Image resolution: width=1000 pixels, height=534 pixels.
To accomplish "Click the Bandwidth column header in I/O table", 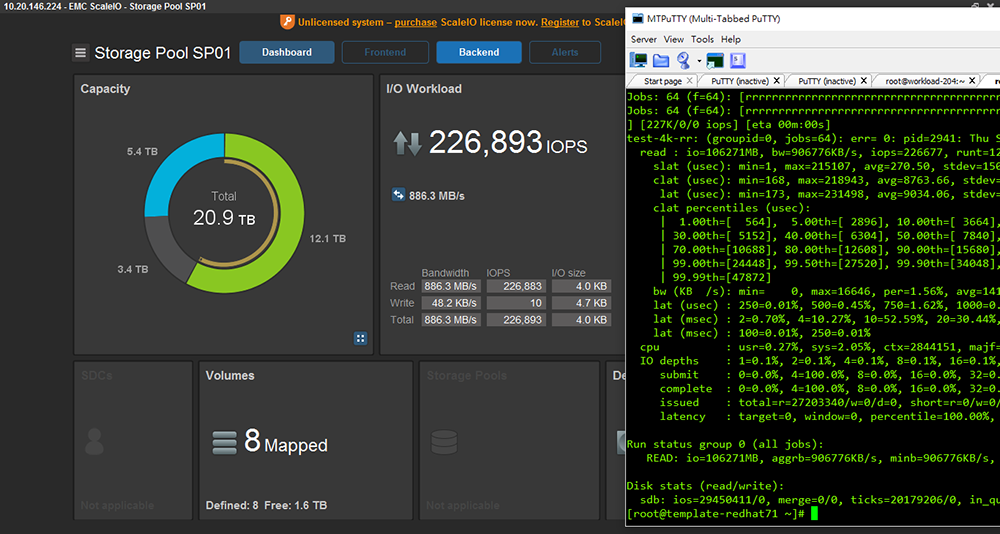I will coord(445,272).
